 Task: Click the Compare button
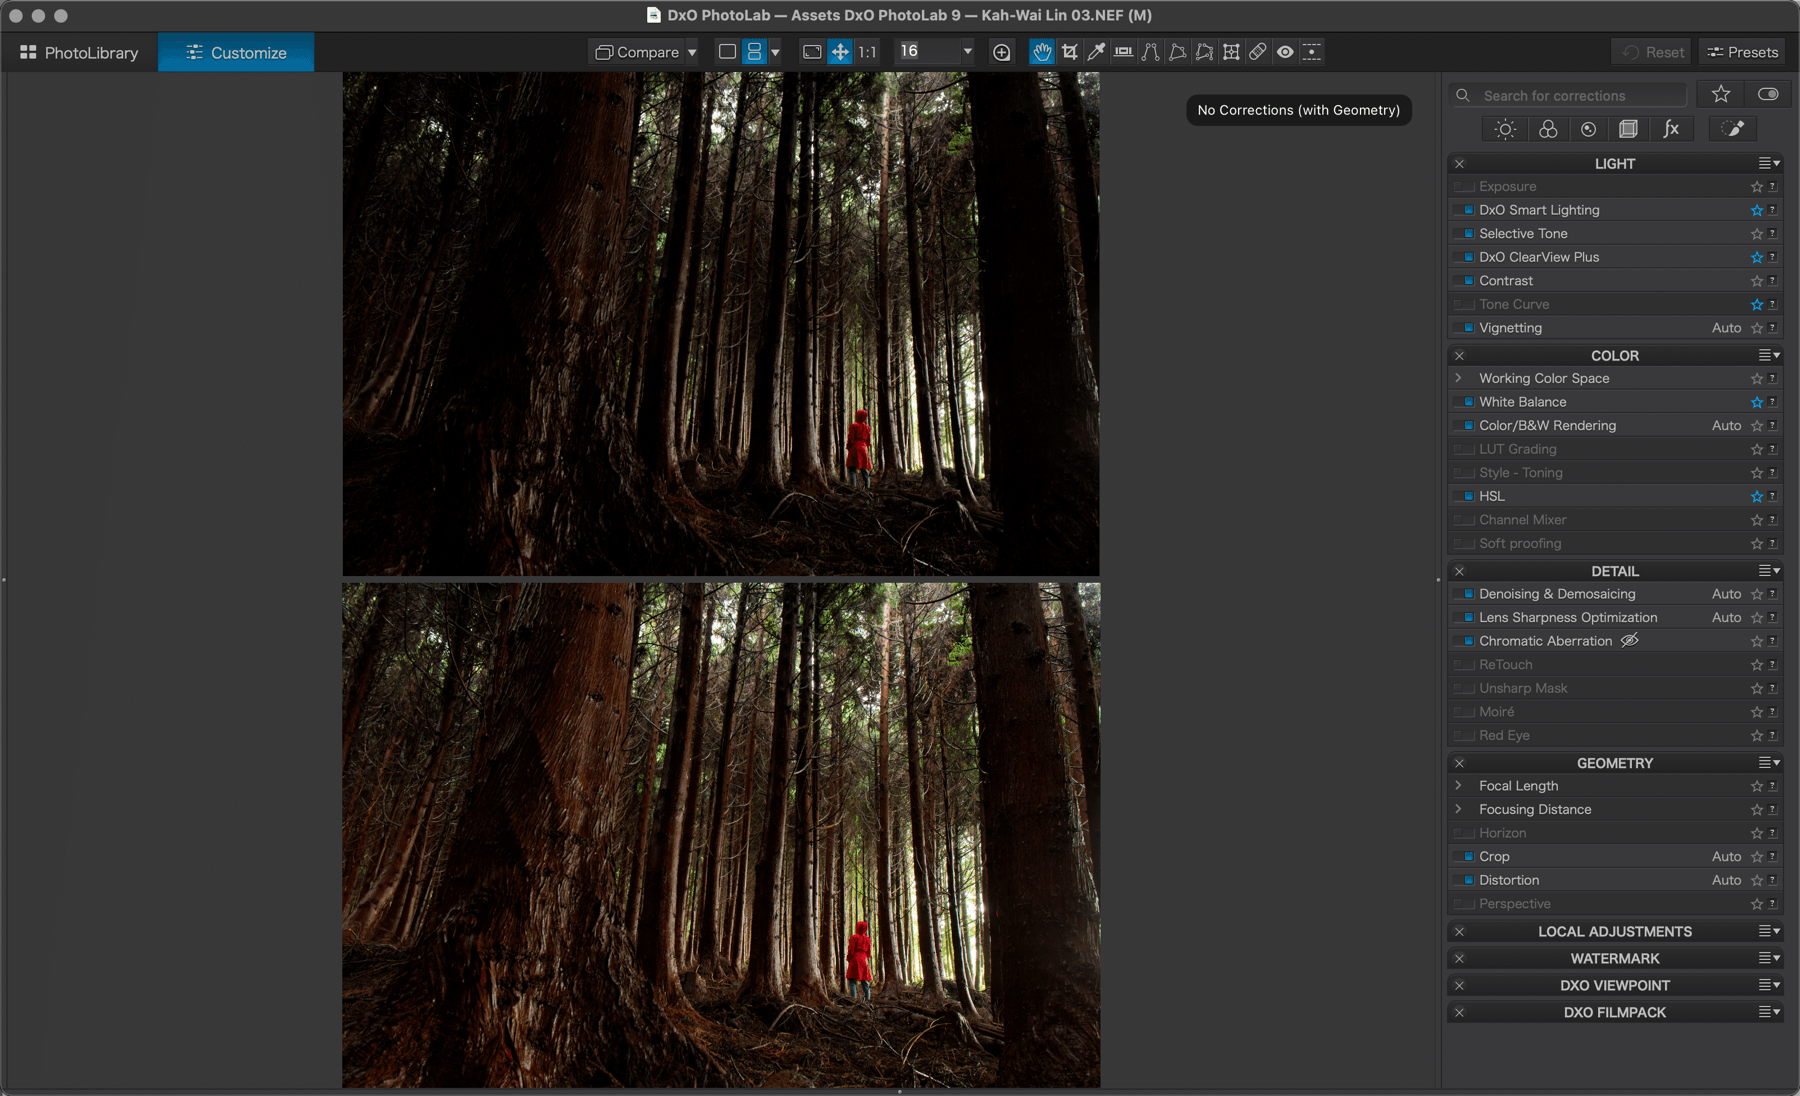[637, 52]
